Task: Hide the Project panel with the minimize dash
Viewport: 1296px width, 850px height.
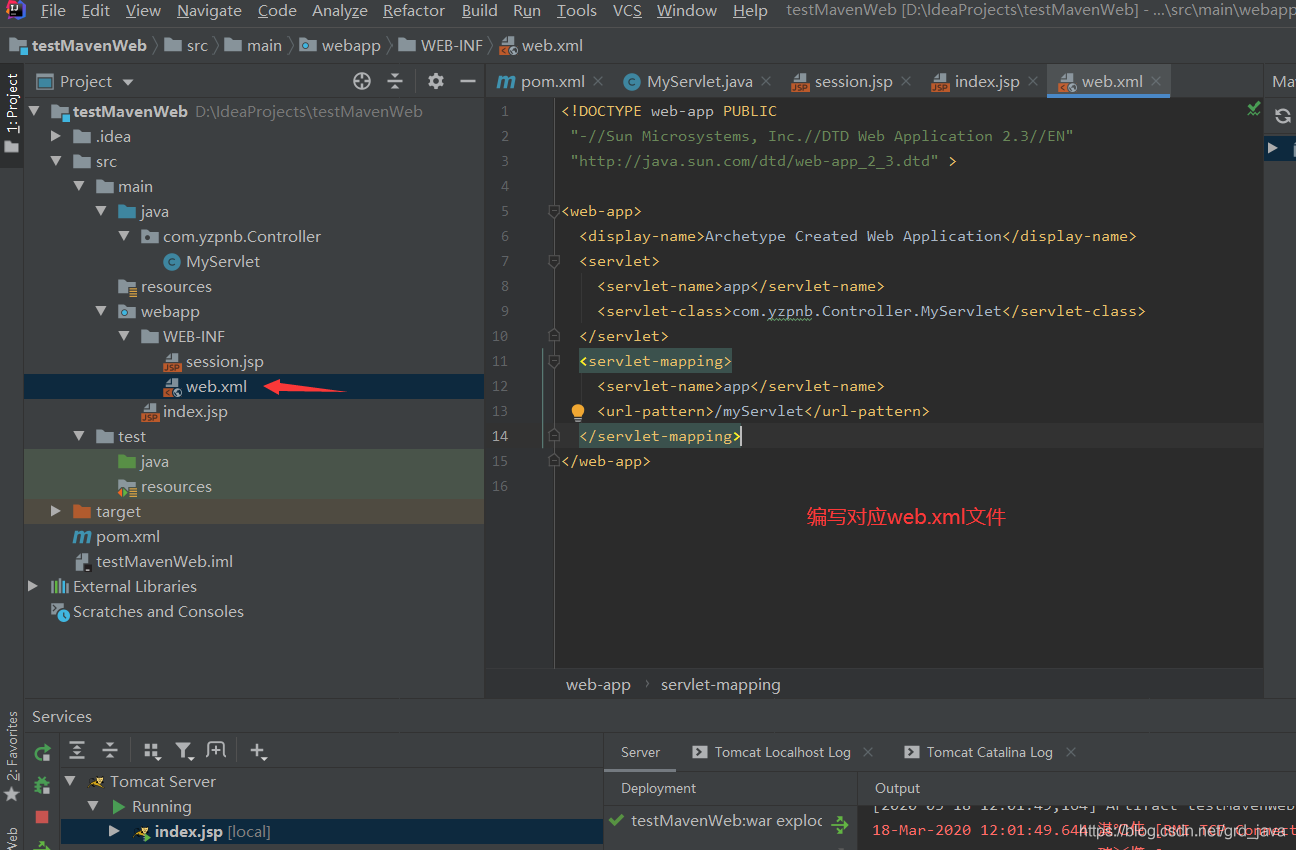Action: (x=467, y=81)
